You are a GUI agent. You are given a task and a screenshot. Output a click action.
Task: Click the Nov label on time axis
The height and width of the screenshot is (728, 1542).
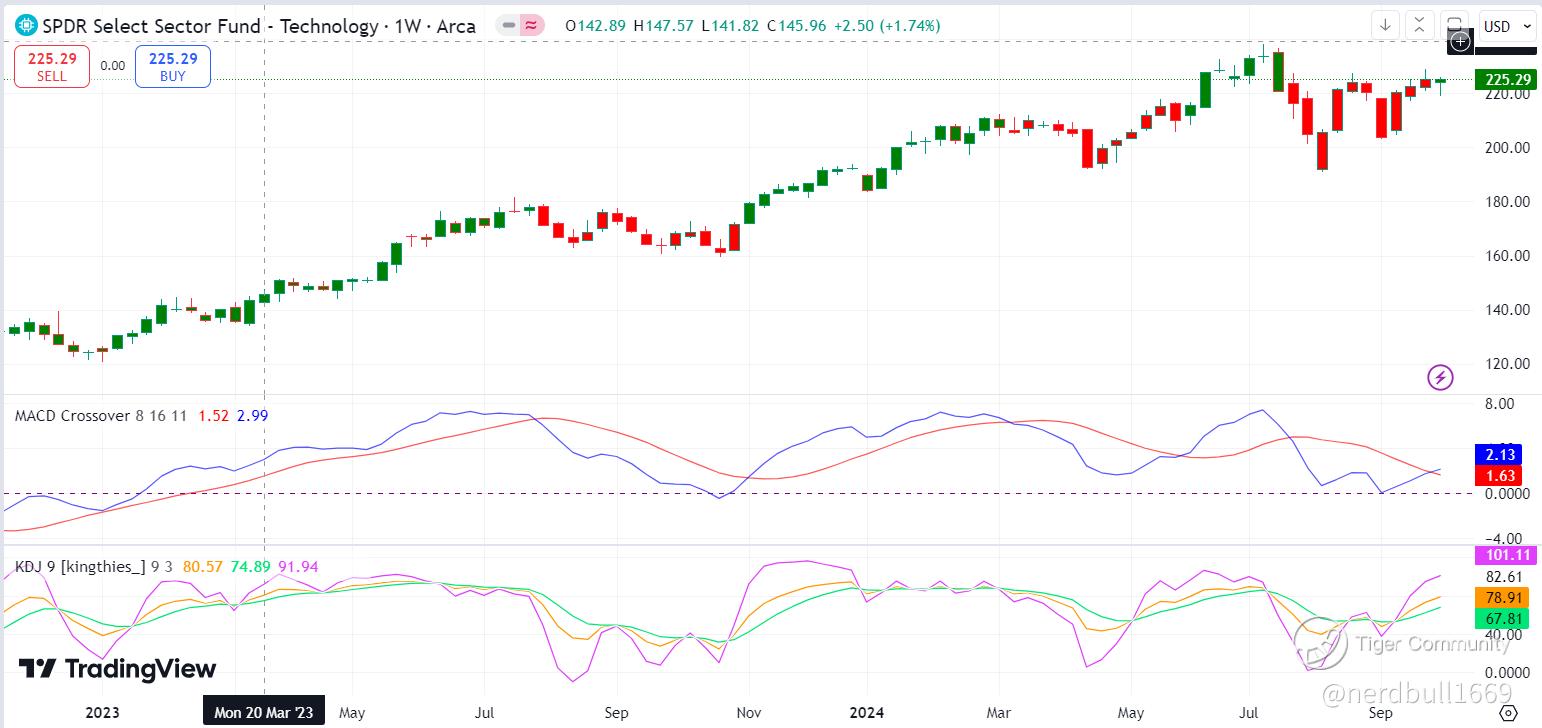coord(749,713)
